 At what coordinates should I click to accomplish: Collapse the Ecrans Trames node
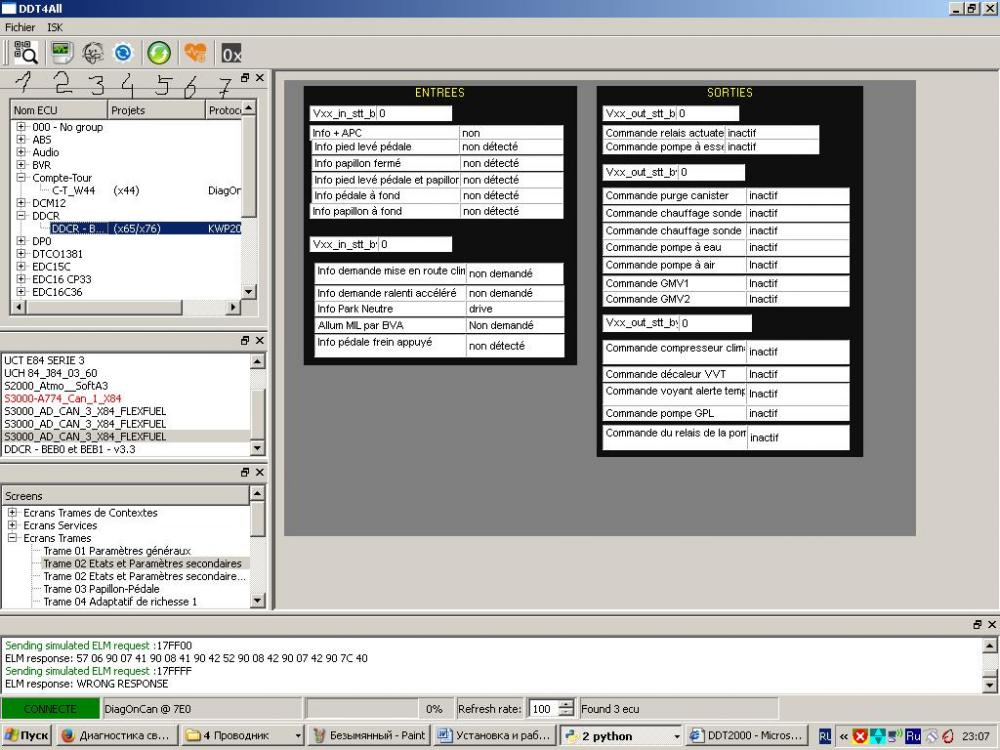[x=12, y=538]
